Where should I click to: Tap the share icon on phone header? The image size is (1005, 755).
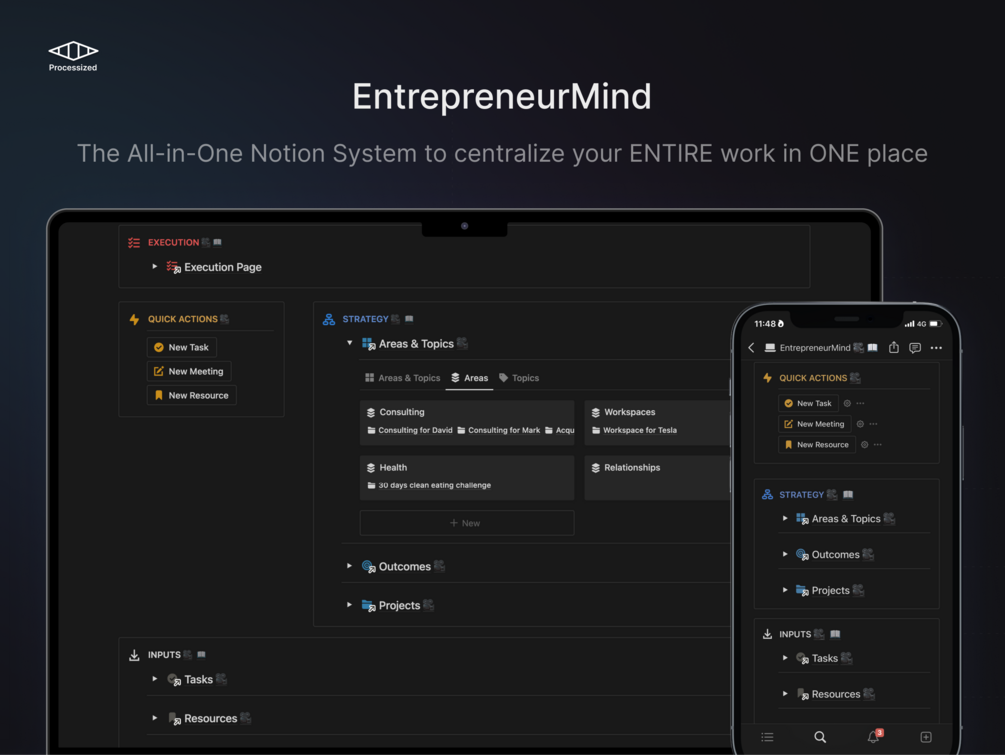893,347
